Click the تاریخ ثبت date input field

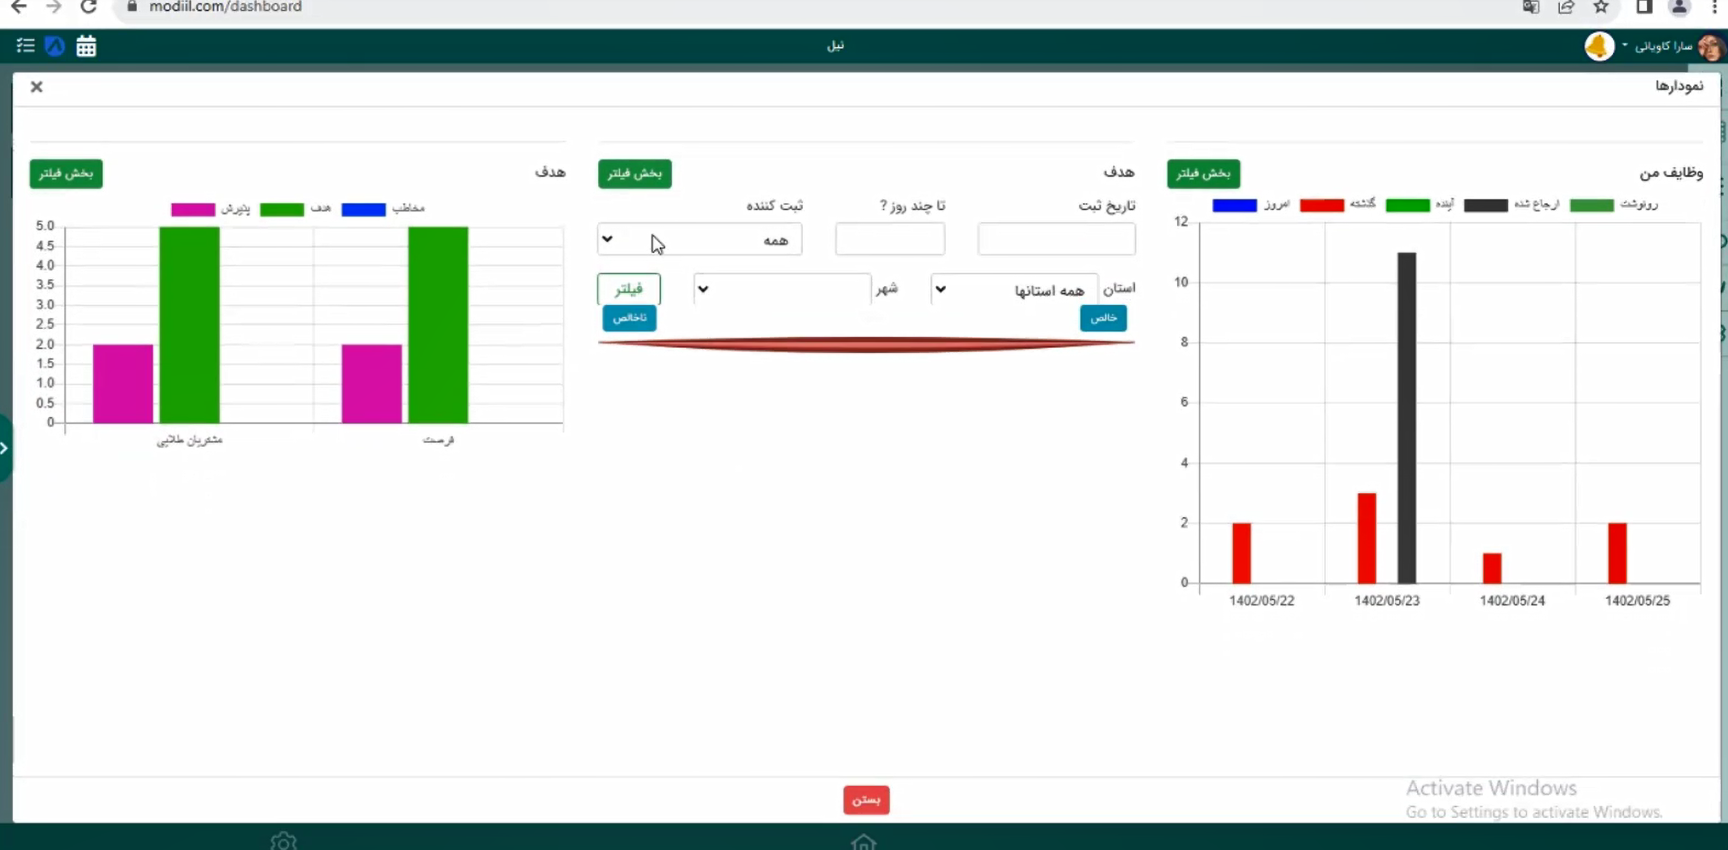(1056, 240)
